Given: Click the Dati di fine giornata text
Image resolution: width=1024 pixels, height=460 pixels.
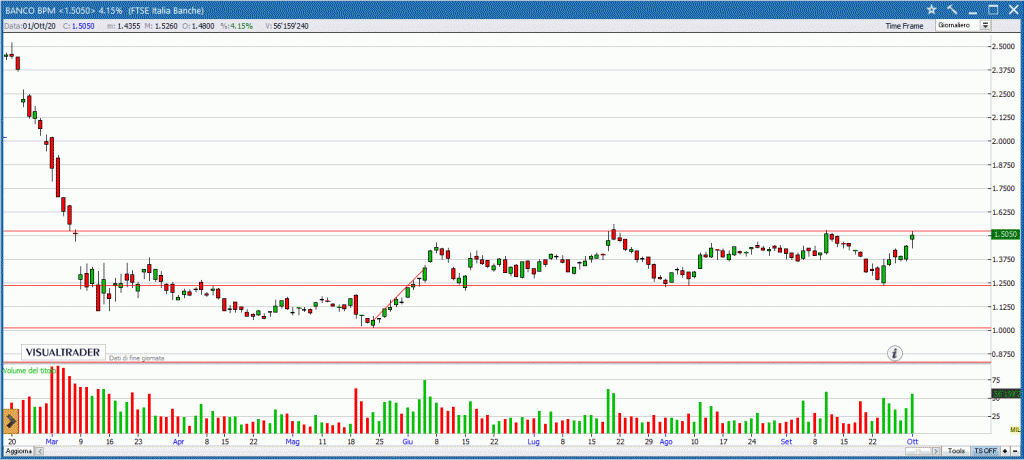Looking at the screenshot, I should click(x=136, y=358).
